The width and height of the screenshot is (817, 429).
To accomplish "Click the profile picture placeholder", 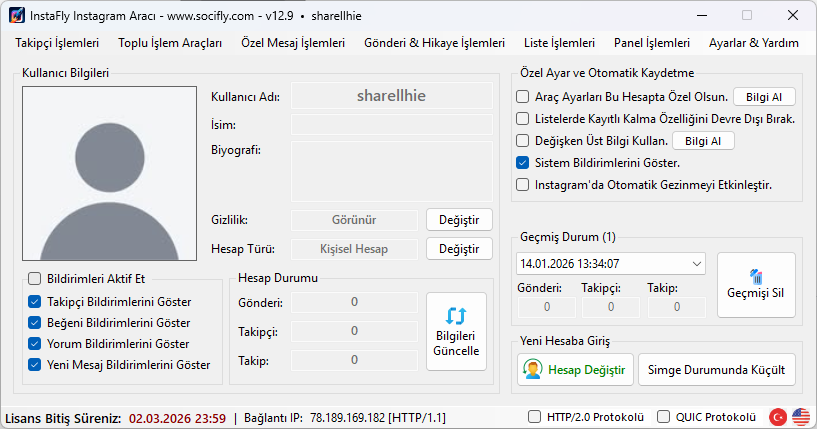I will click(109, 174).
